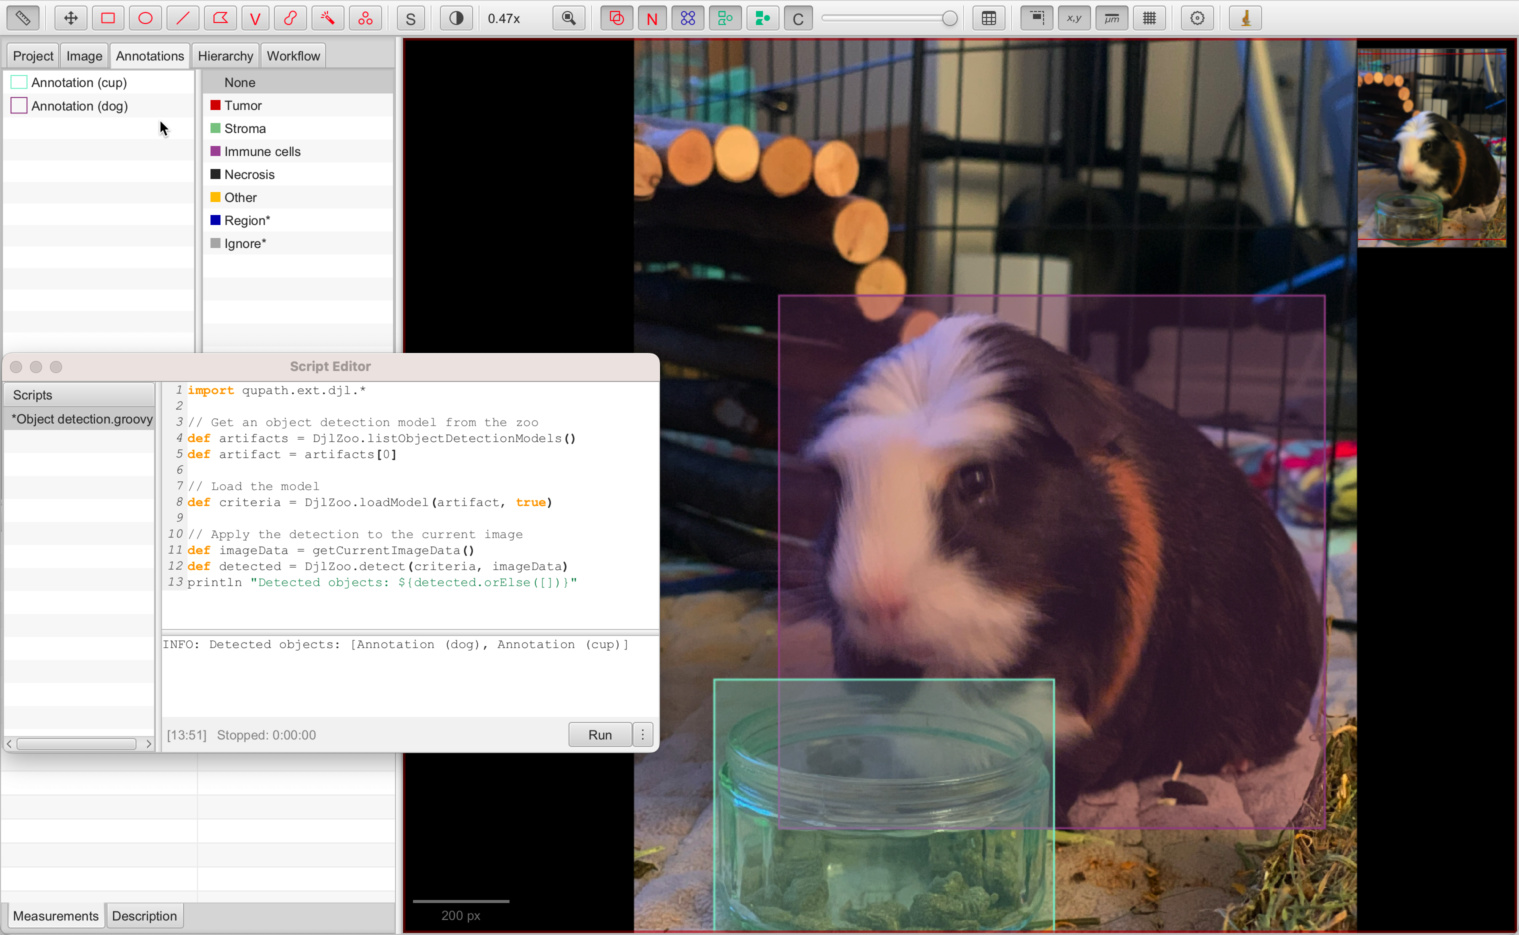This screenshot has width=1519, height=935.
Task: Toggle fill detections button
Action: click(x=762, y=18)
